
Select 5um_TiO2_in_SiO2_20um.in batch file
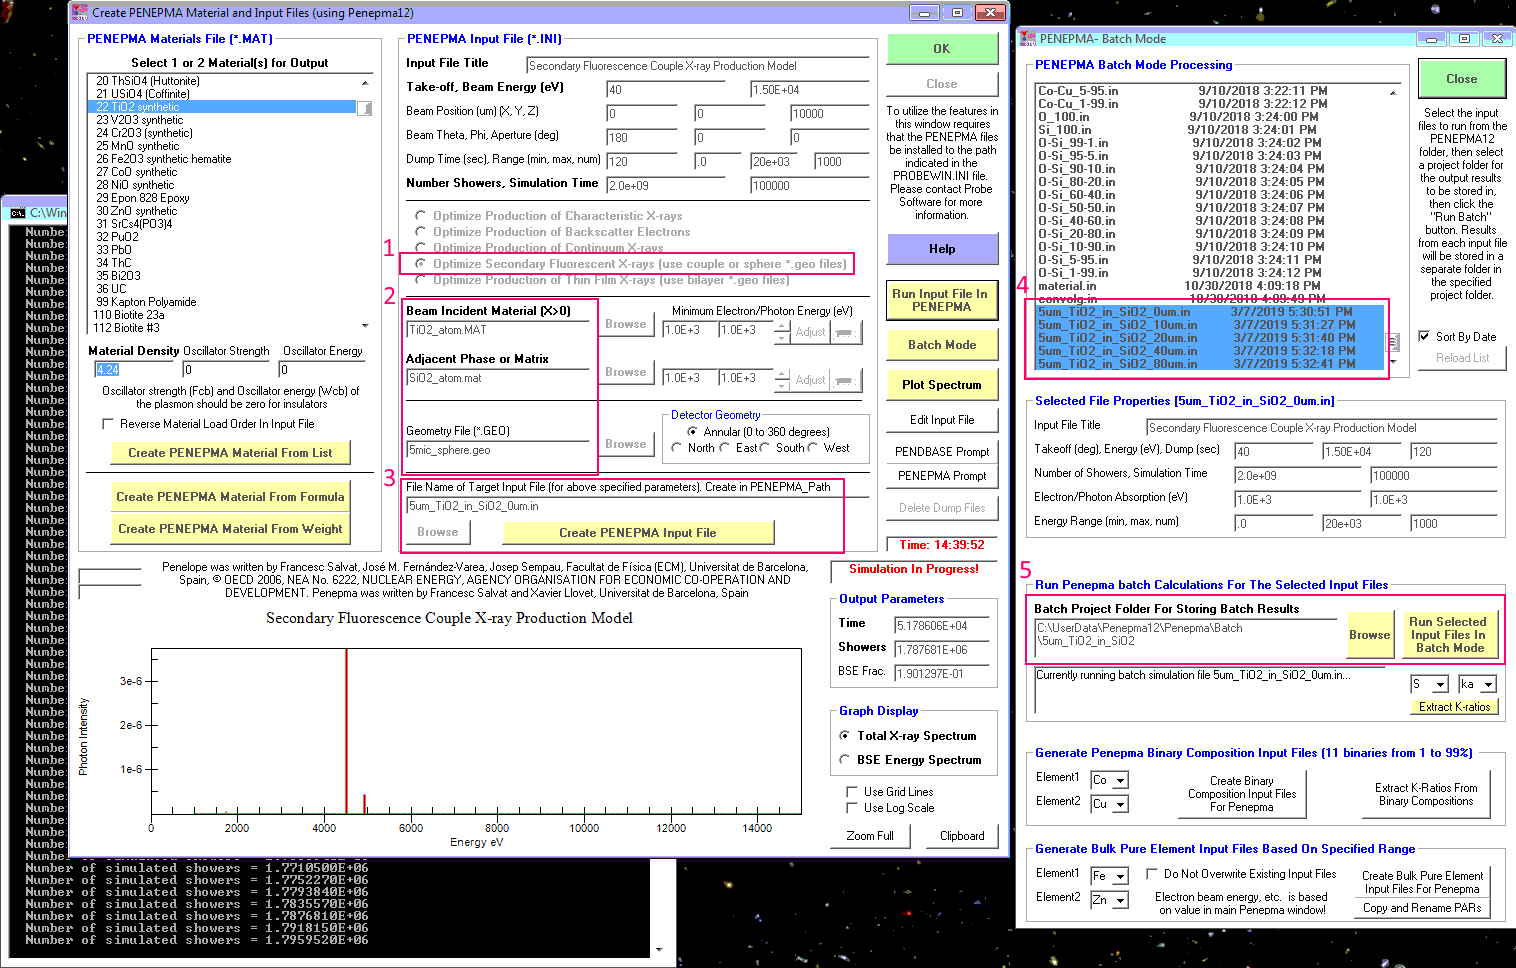pyautogui.click(x=1117, y=338)
